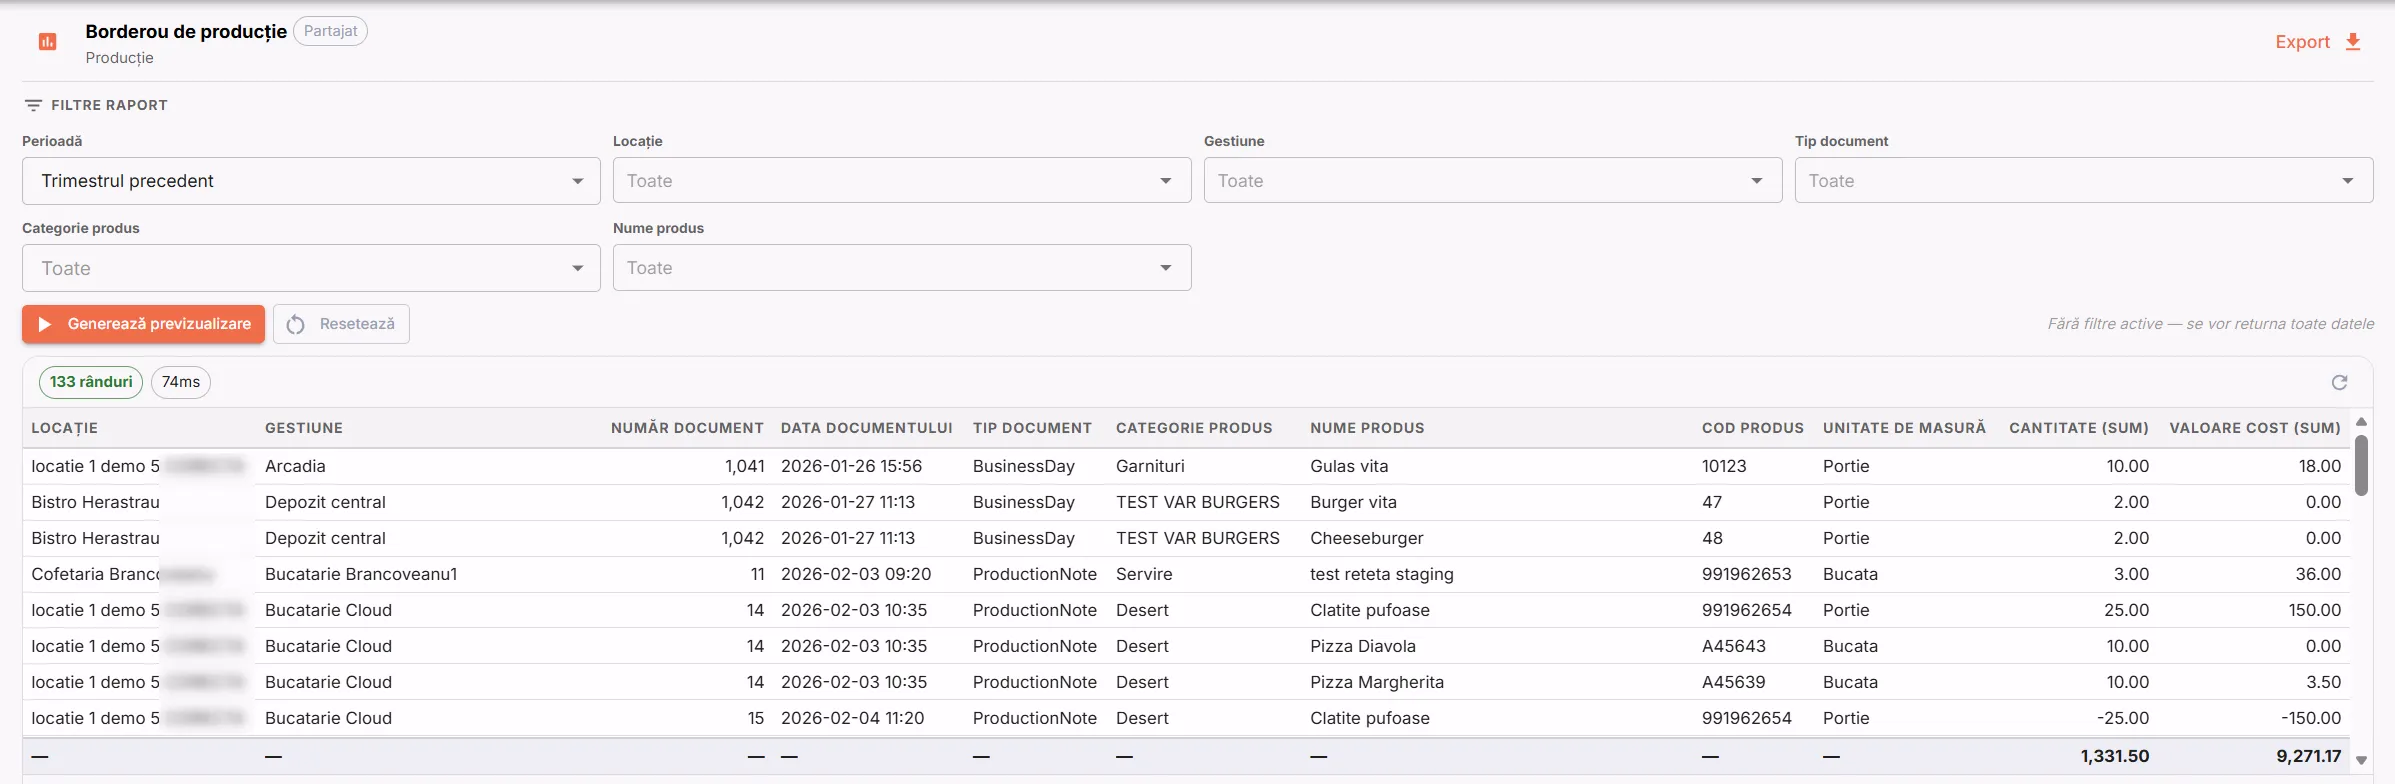Click the scroll-up arrow of the table
The image size is (2395, 784).
click(x=2361, y=422)
